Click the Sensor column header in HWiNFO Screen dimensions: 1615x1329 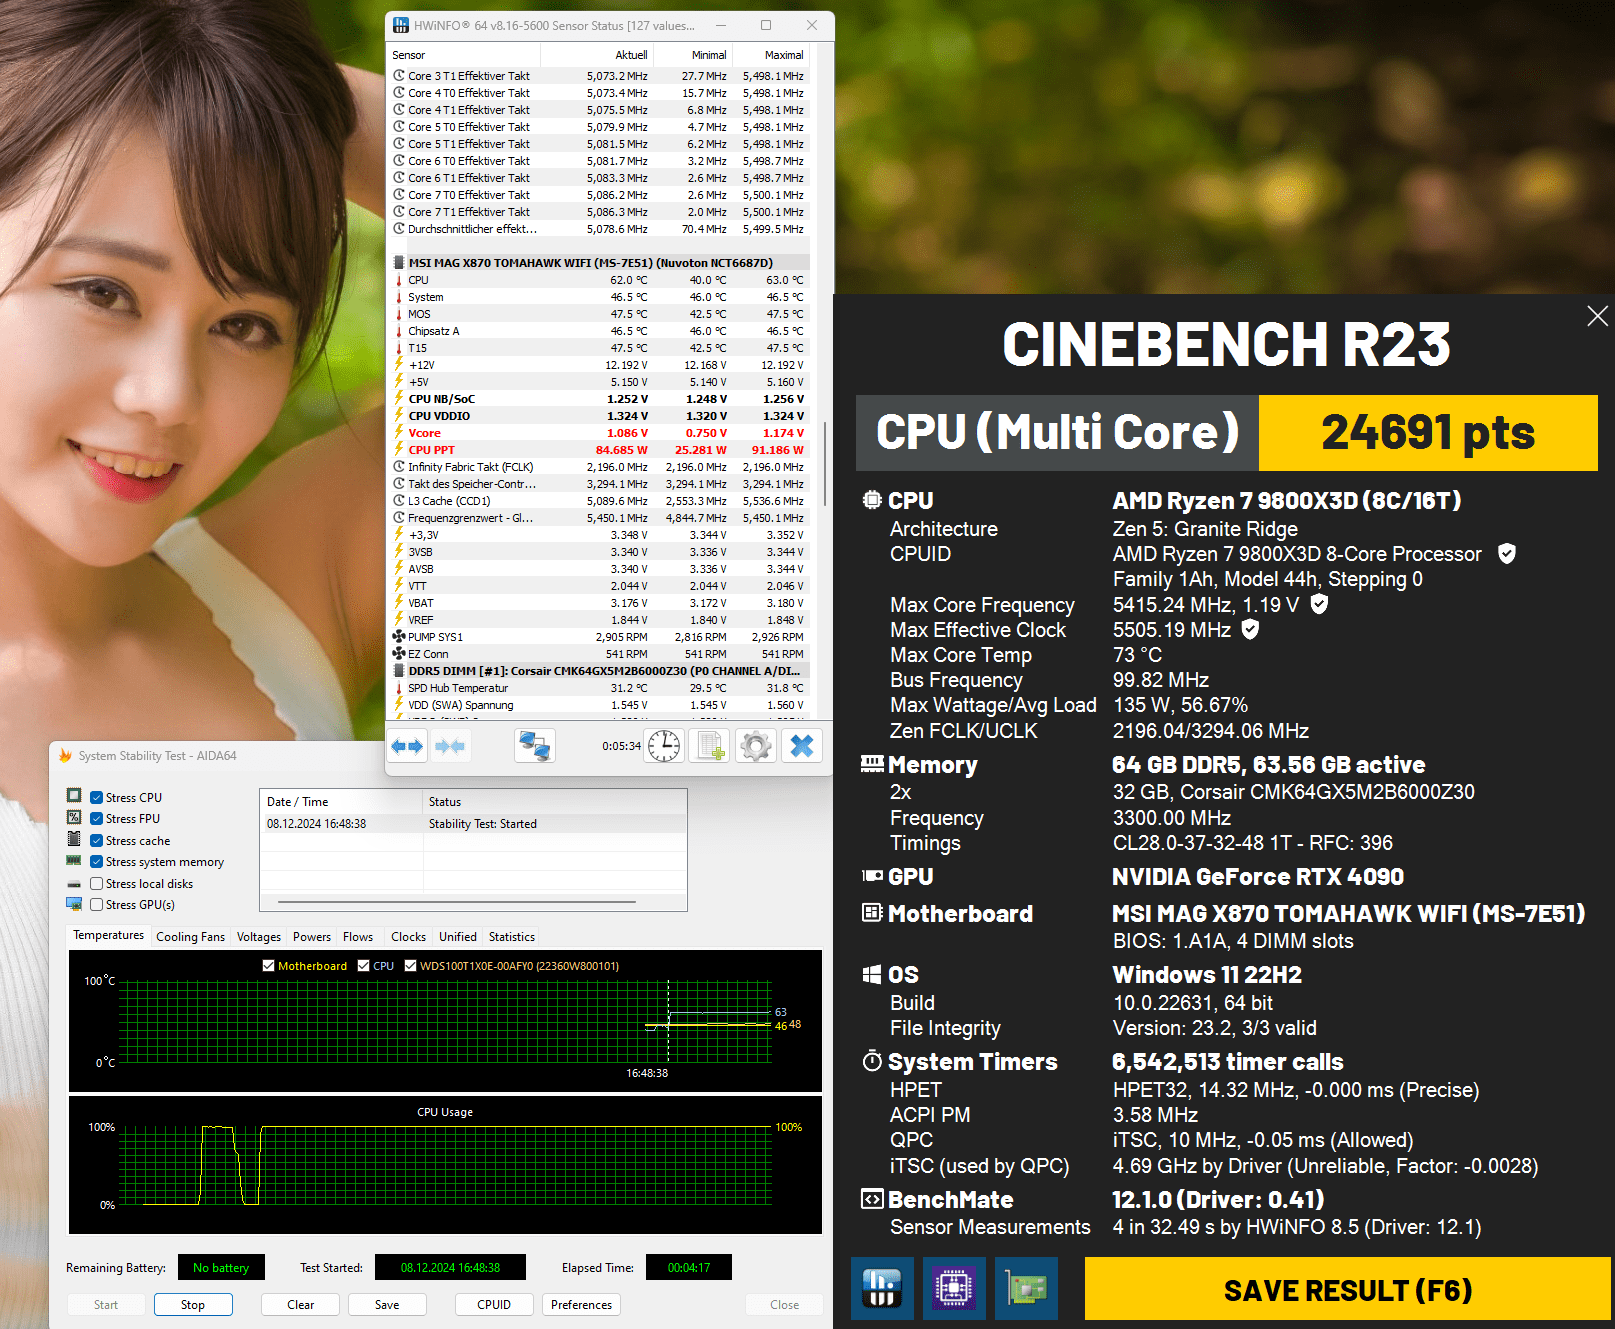point(464,55)
